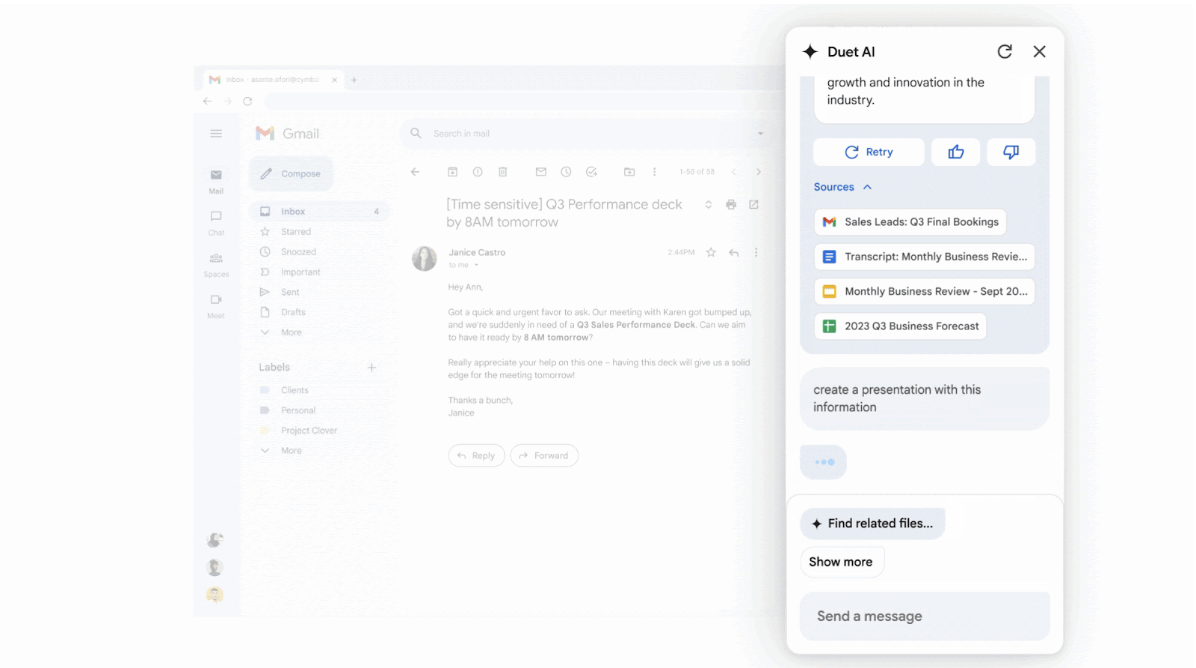Open the Chat section in sidebar

216,223
